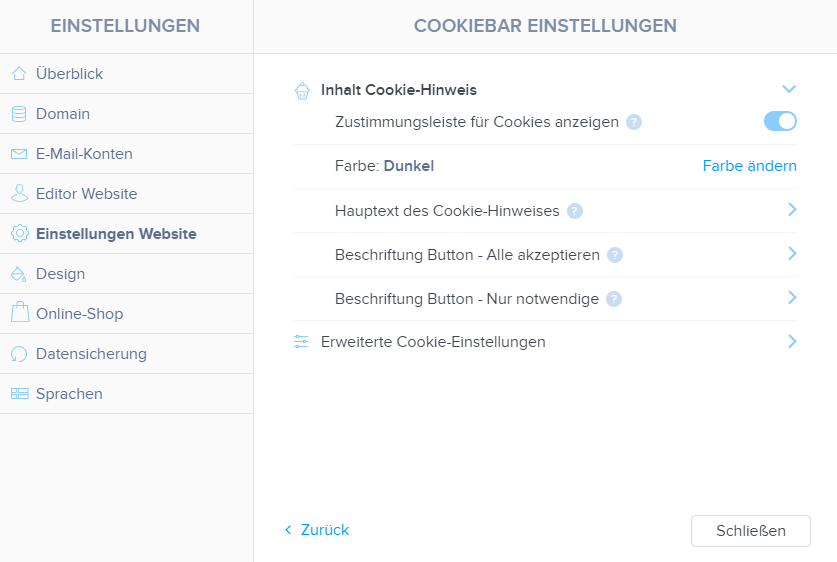Click help icon next to Hauptext des Cookie-Hinweises

tap(575, 211)
